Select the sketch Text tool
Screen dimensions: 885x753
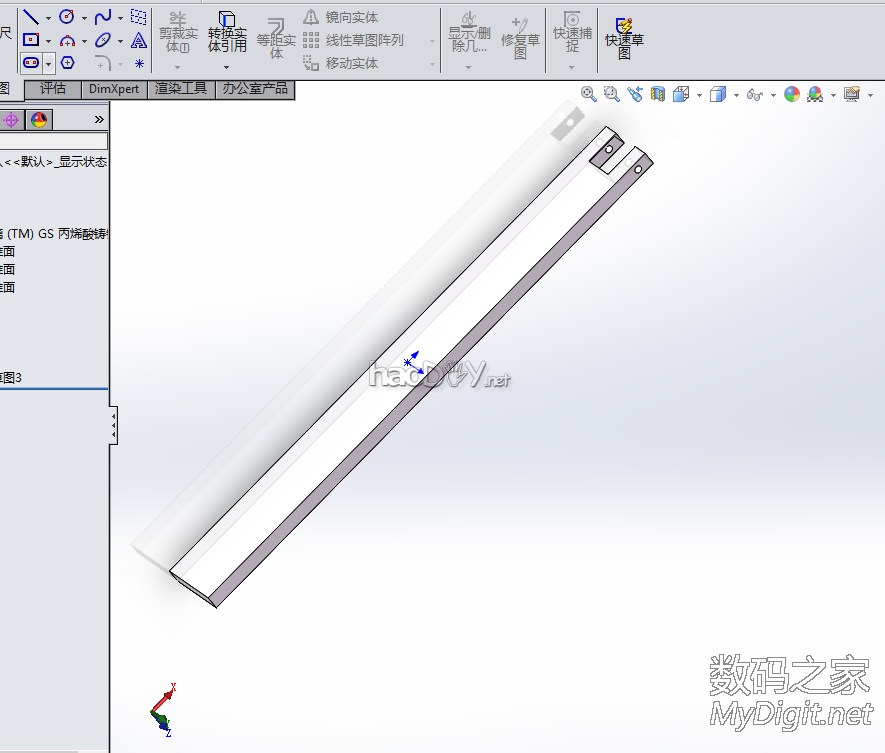[139, 40]
